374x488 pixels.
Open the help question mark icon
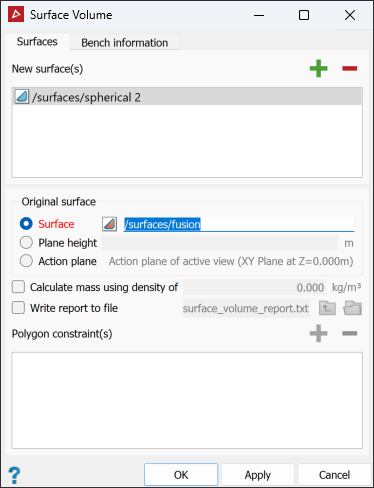pyautogui.click(x=14, y=475)
